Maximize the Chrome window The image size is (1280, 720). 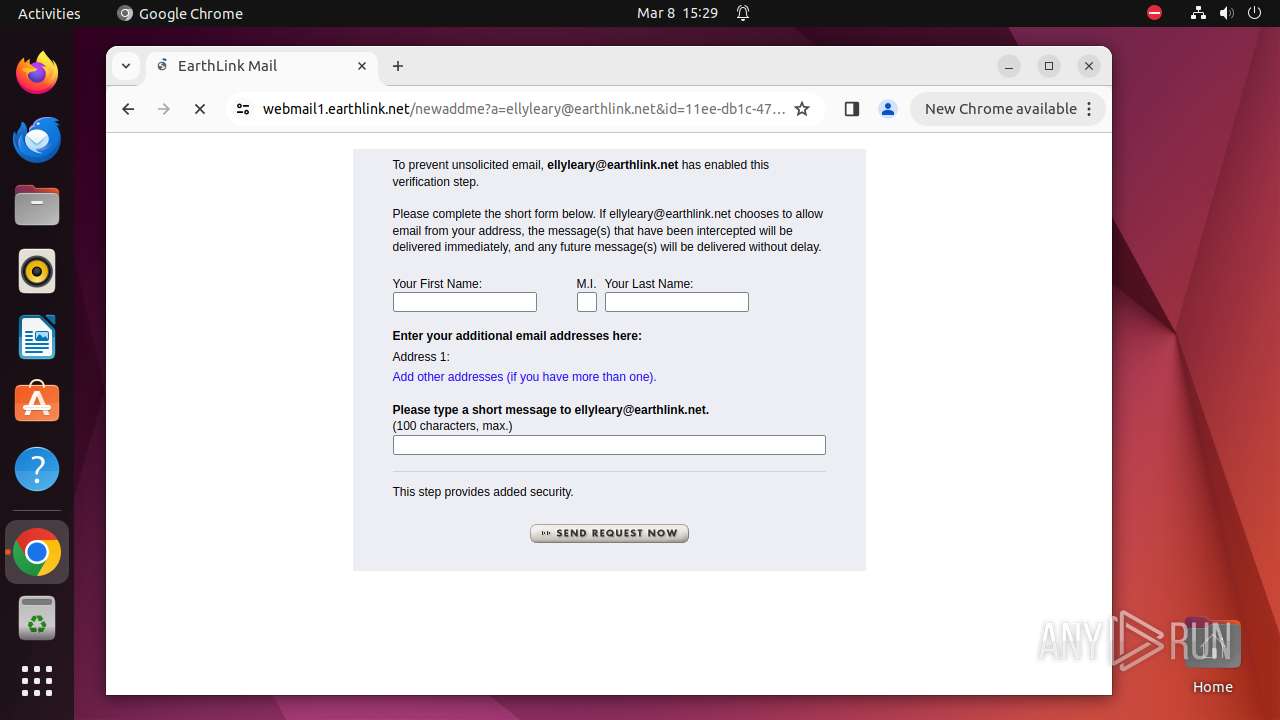point(1049,66)
